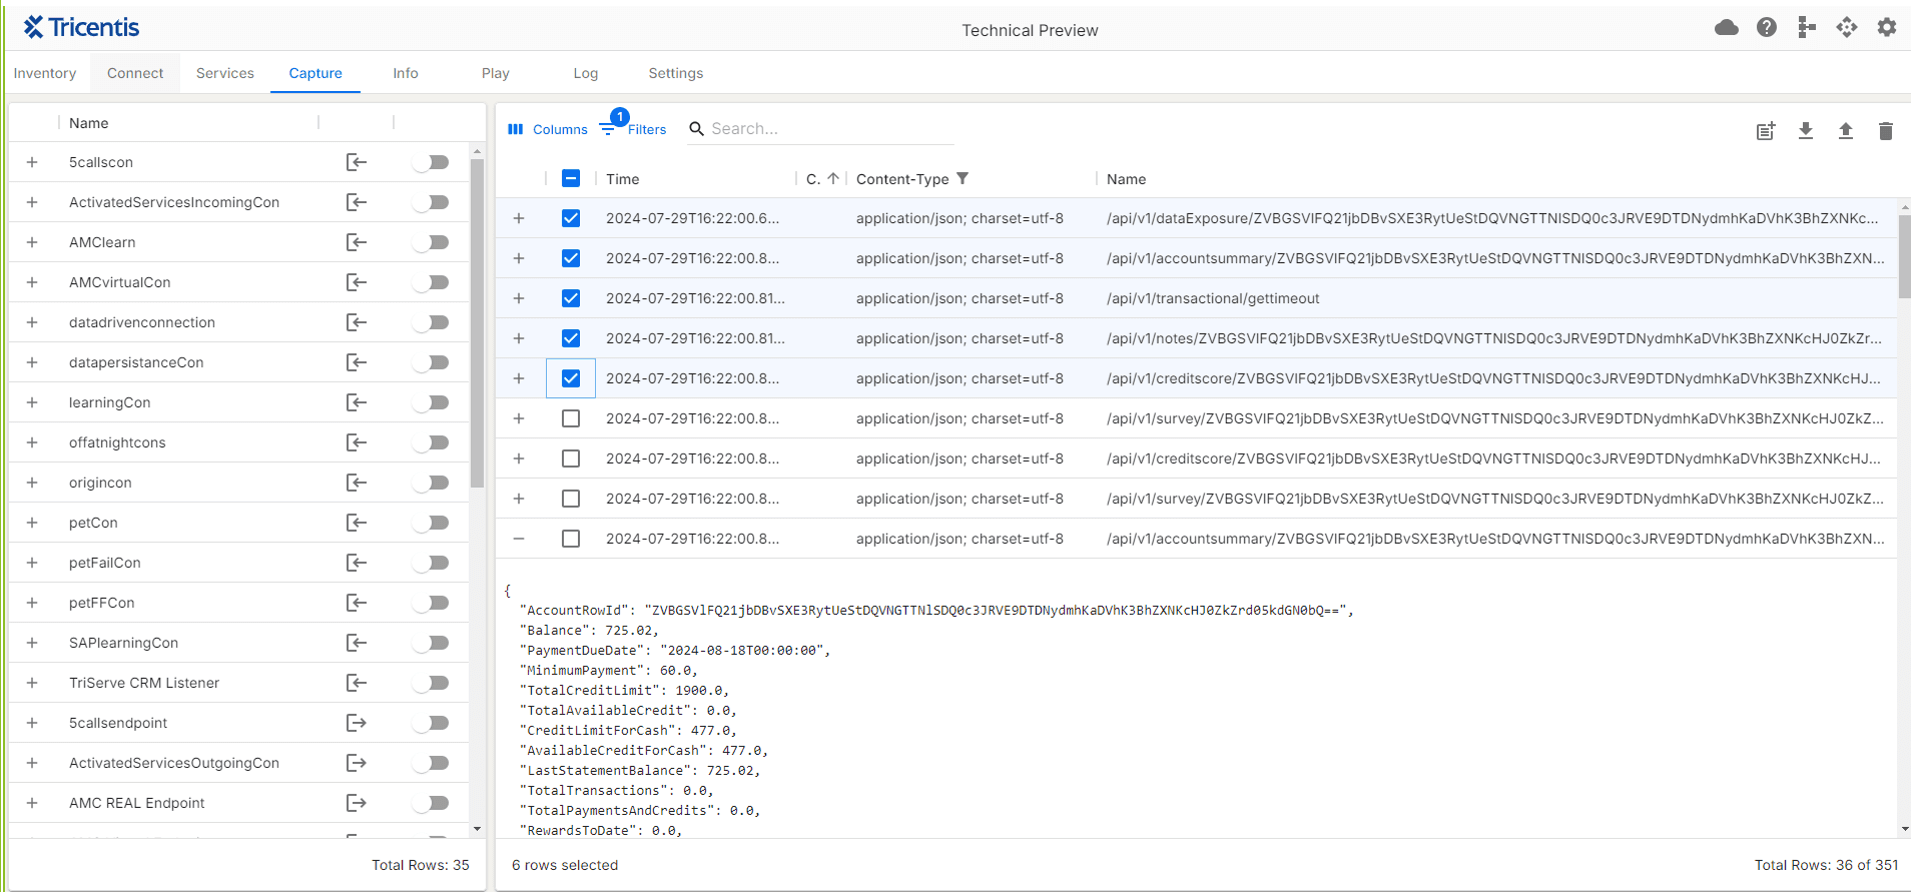Image resolution: width=1911 pixels, height=892 pixels.
Task: Expand the AMCvirtualCon connection row
Action: point(32,282)
